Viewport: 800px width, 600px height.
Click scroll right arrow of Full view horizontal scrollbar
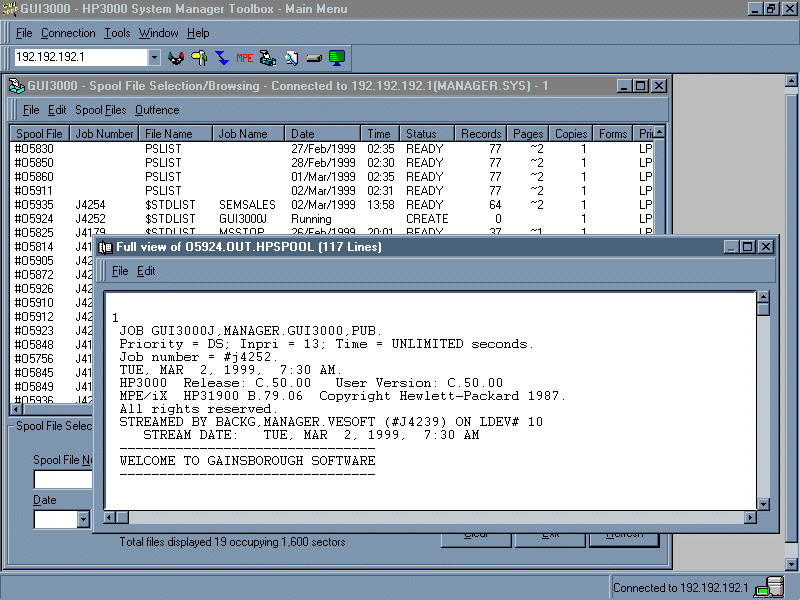(x=748, y=518)
